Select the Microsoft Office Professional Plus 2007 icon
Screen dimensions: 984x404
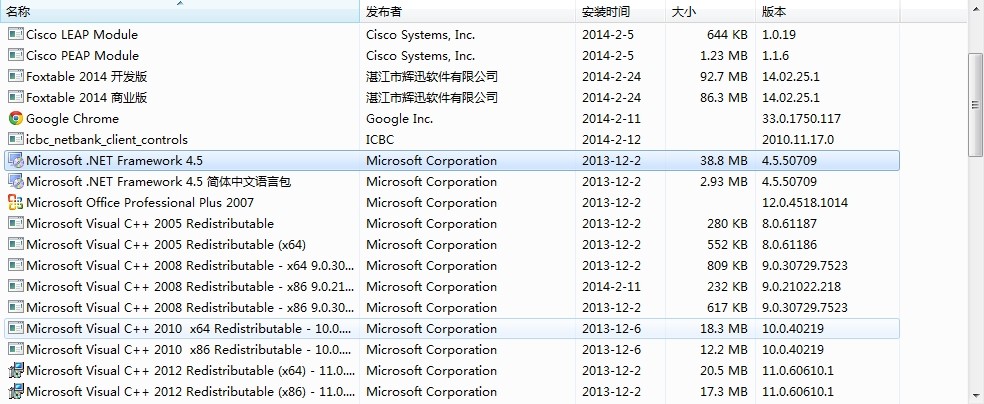(x=16, y=203)
